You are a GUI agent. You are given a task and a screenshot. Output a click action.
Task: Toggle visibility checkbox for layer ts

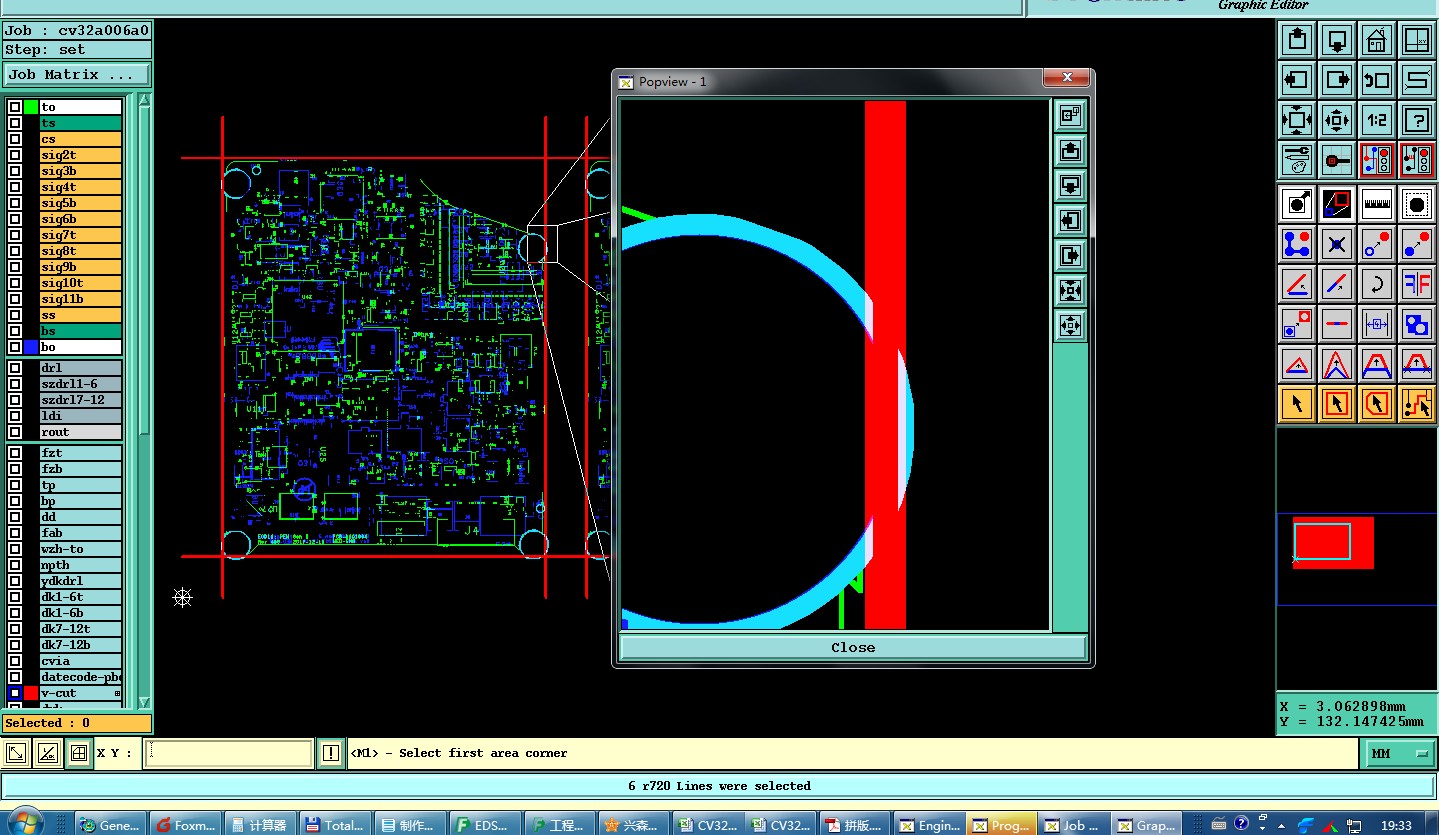pyautogui.click(x=15, y=123)
